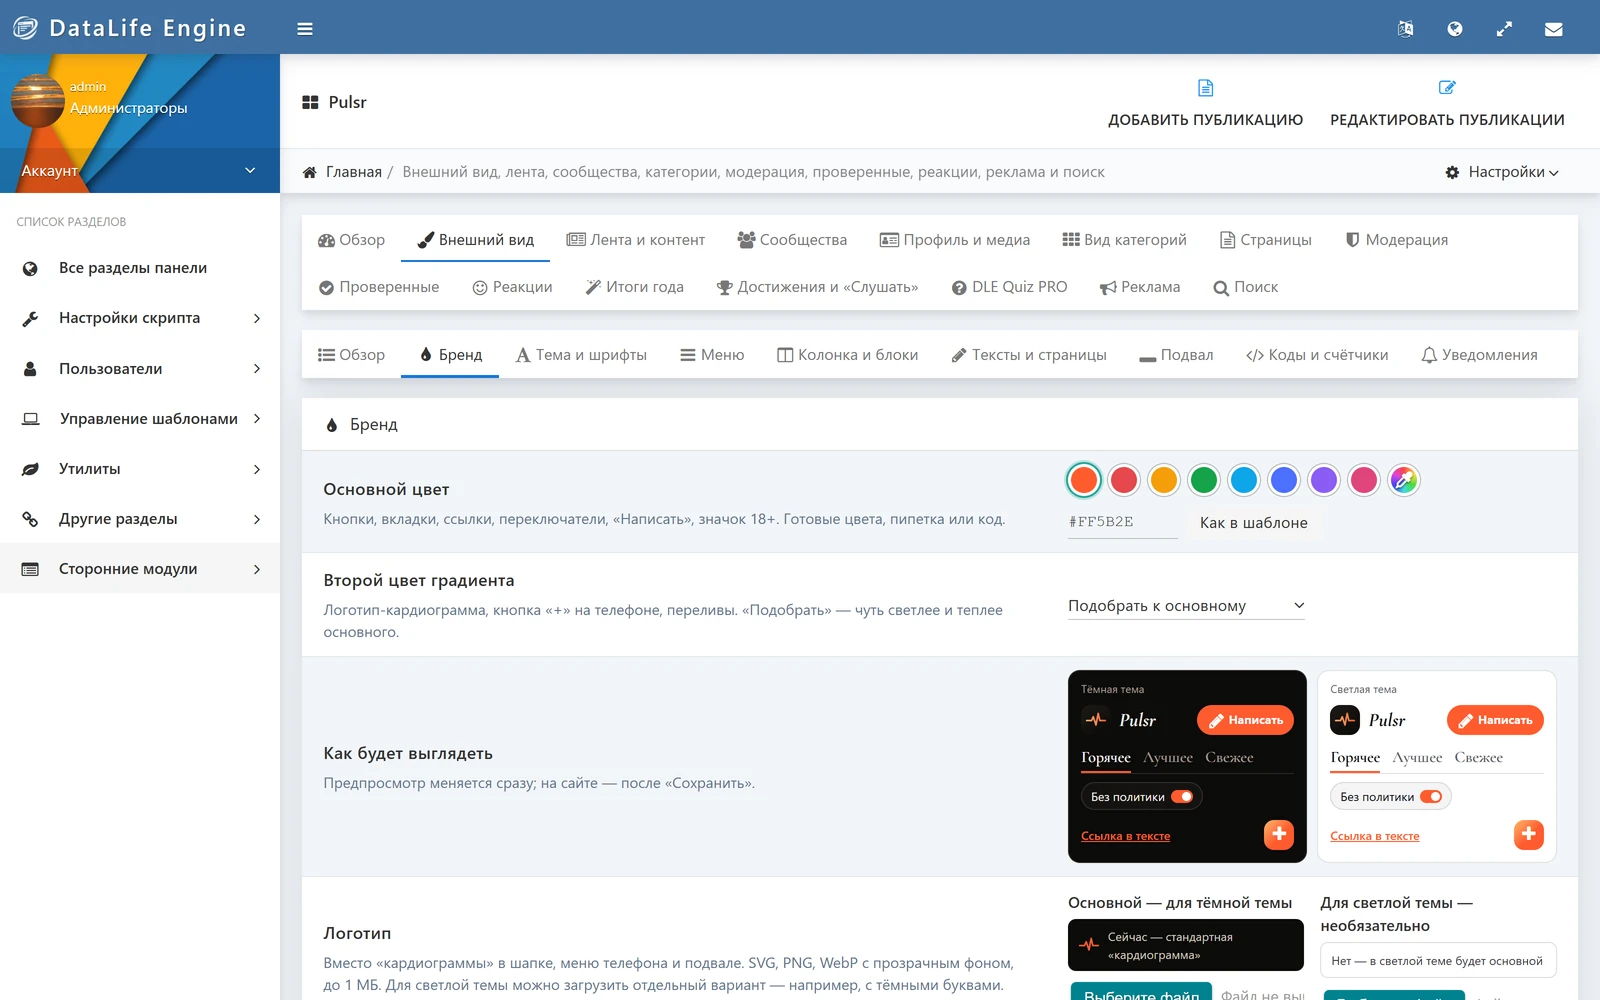Switch to Лента и контент tab

[x=635, y=240]
